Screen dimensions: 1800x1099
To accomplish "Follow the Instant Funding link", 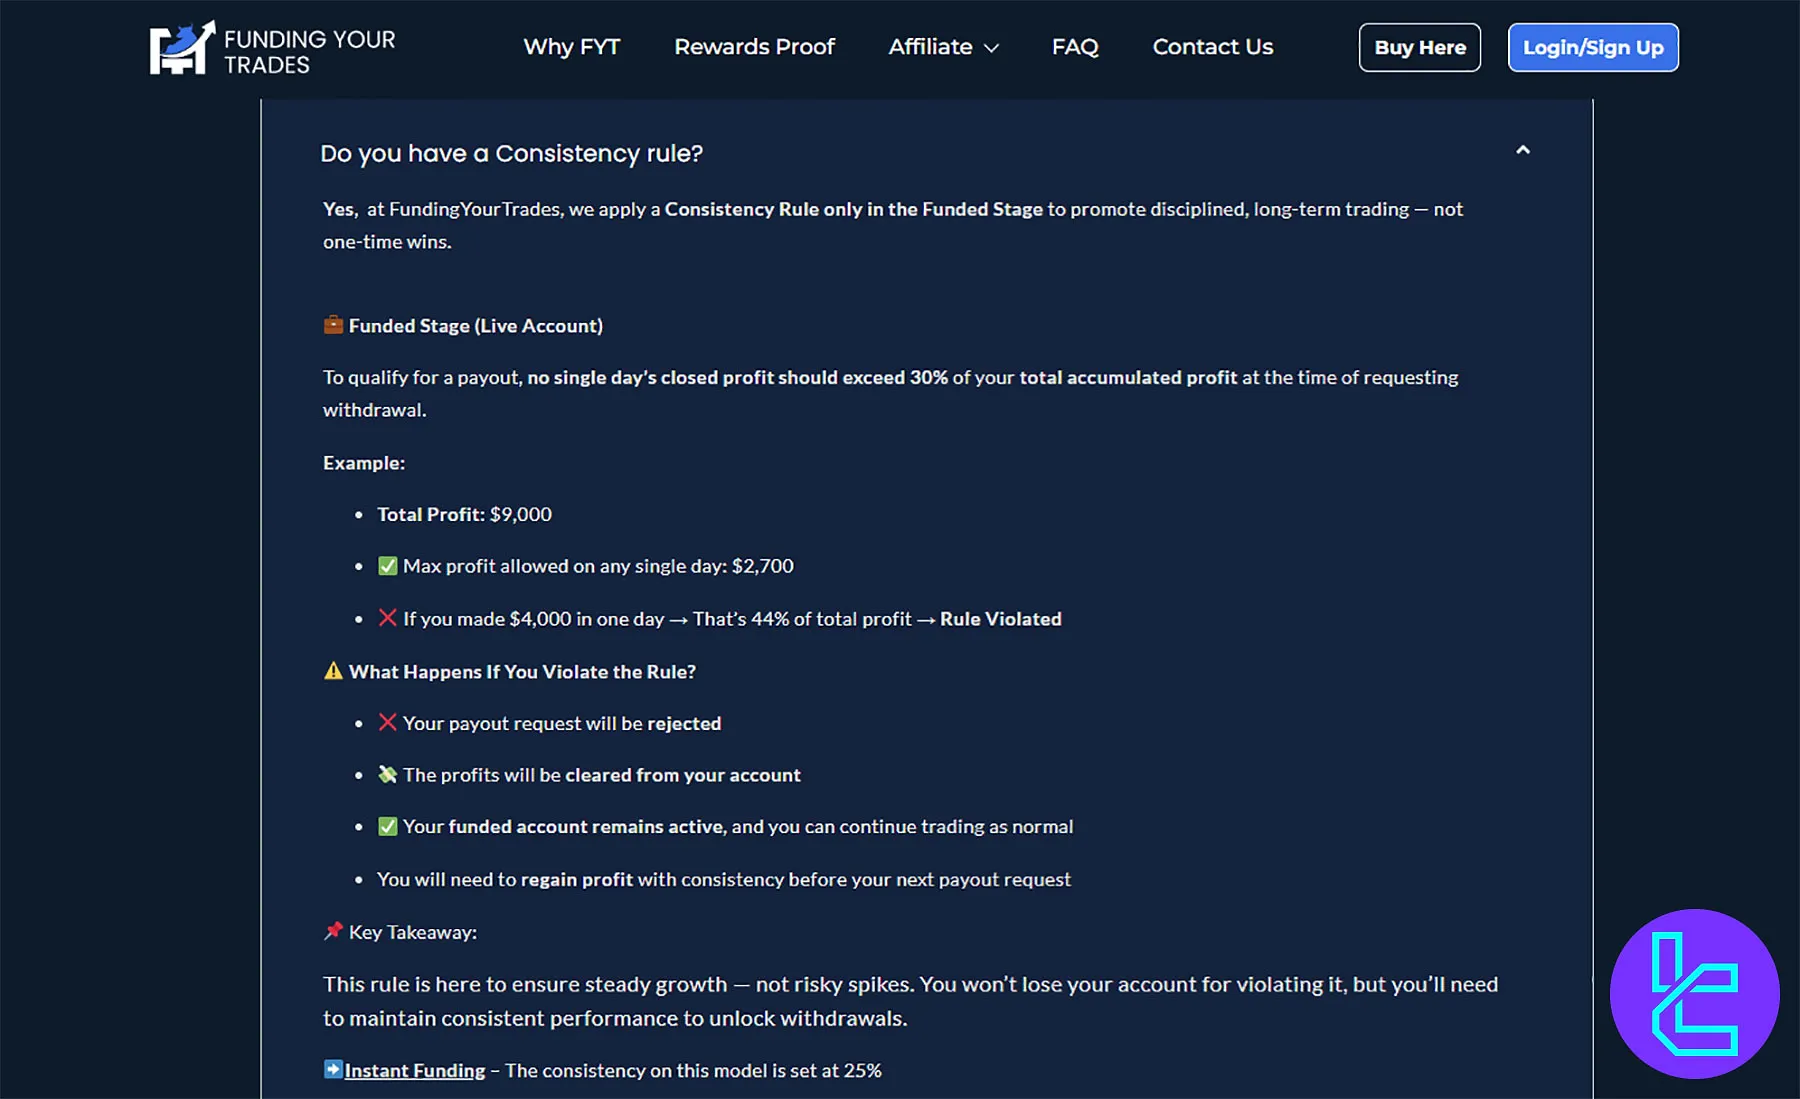I will [415, 1070].
